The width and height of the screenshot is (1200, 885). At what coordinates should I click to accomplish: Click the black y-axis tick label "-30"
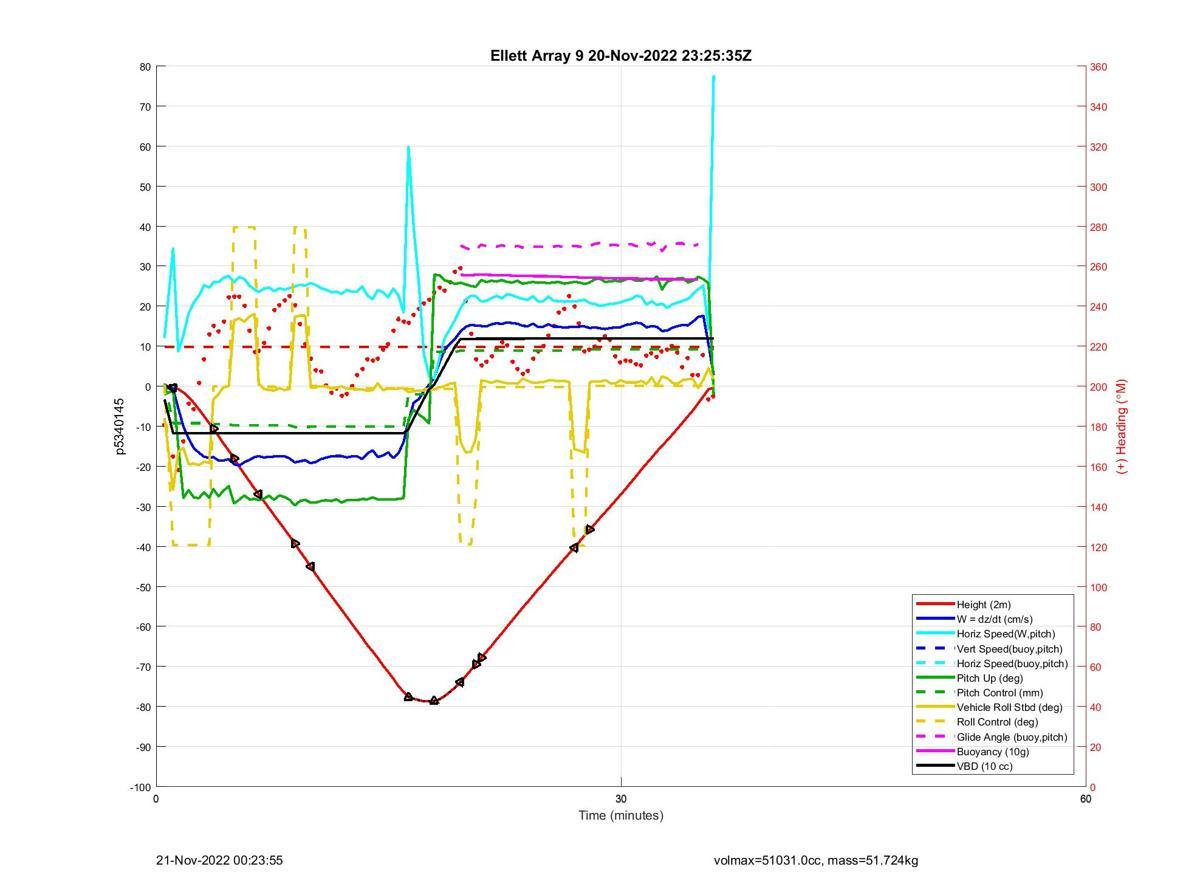143,507
